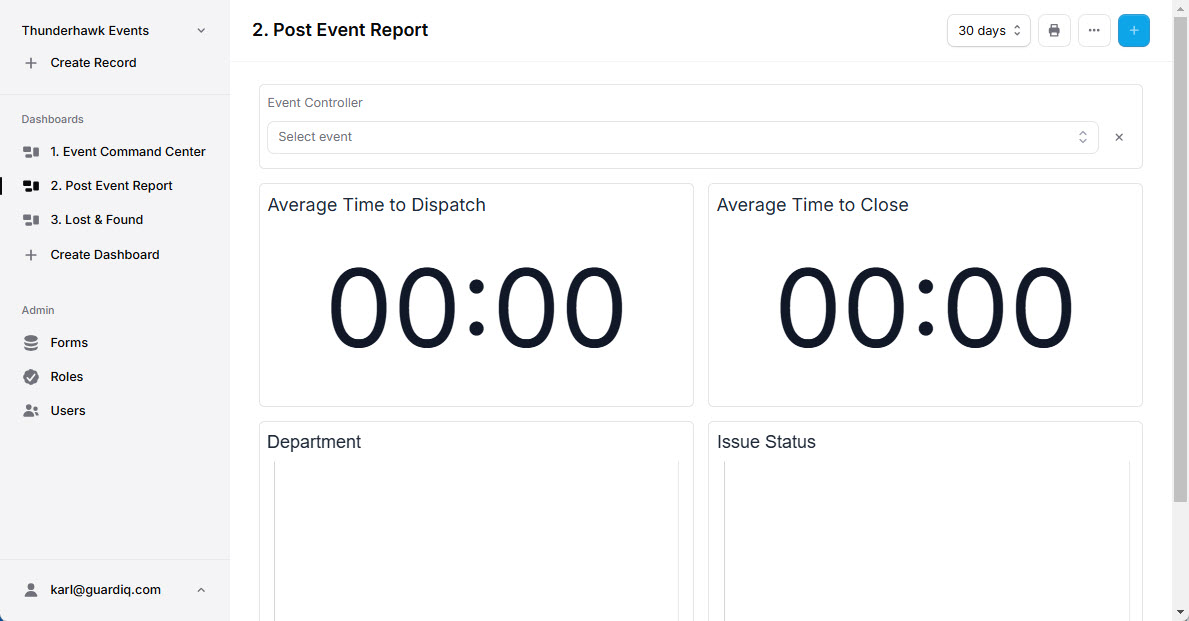Screen dimensions: 1189x621
Task: Click the Thunderhawk Events workspace name
Action: [x=85, y=30]
